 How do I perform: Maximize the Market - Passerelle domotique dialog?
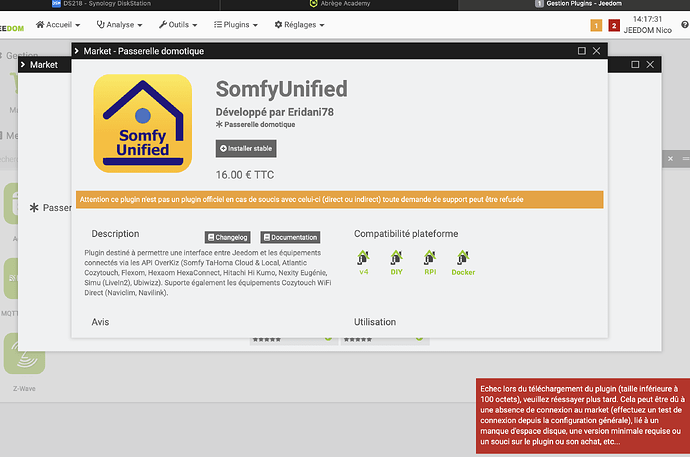point(582,51)
